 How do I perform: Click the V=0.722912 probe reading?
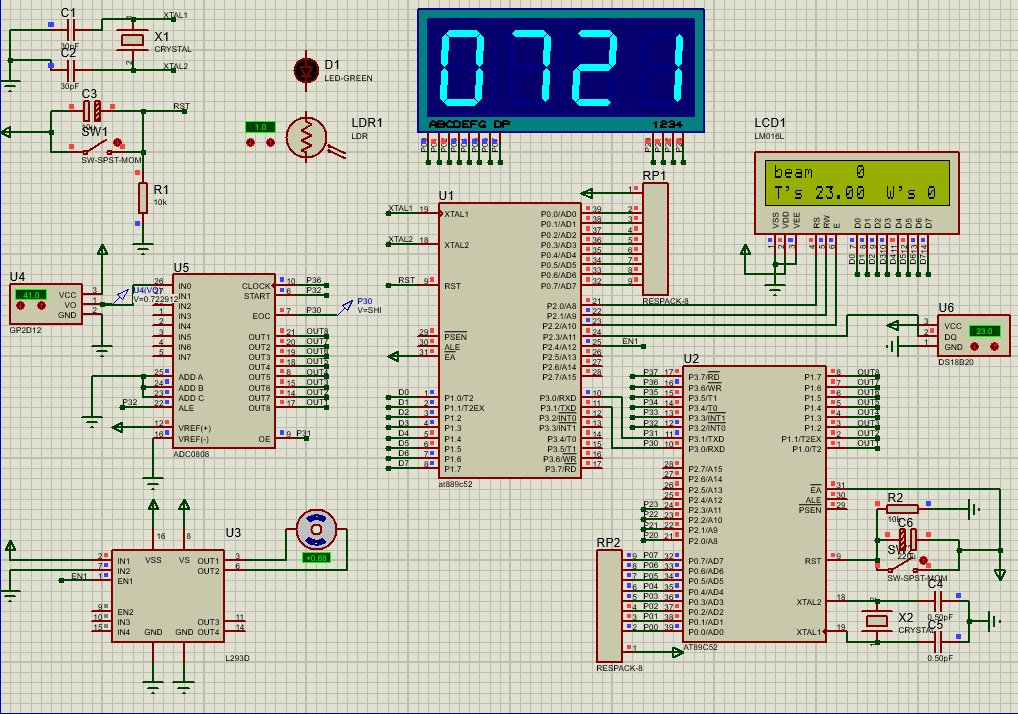[x=155, y=299]
